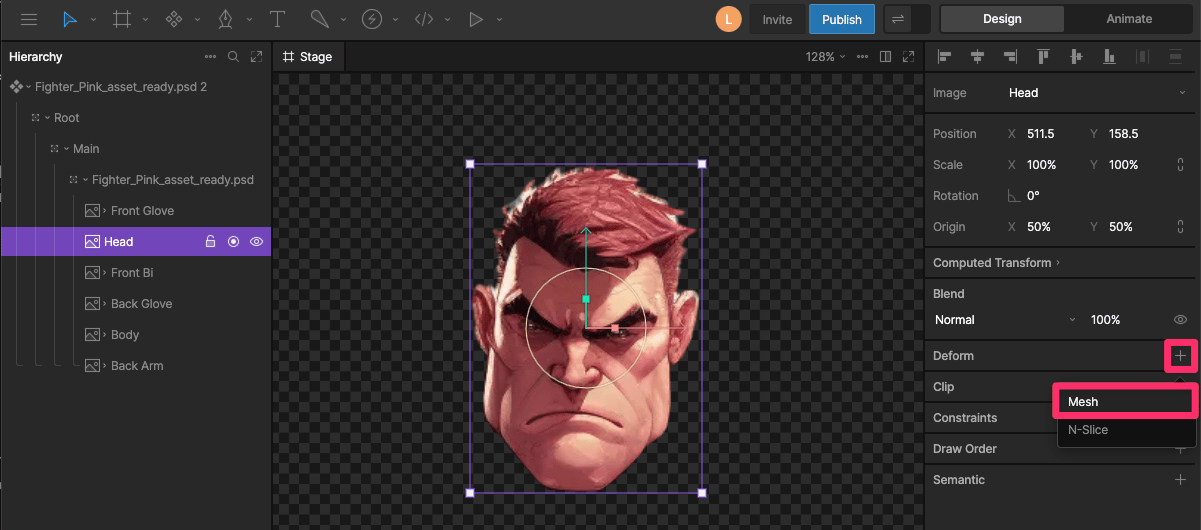Select Back Arm layer in hierarchy
Image resolution: width=1201 pixels, height=530 pixels.
[x=137, y=366]
